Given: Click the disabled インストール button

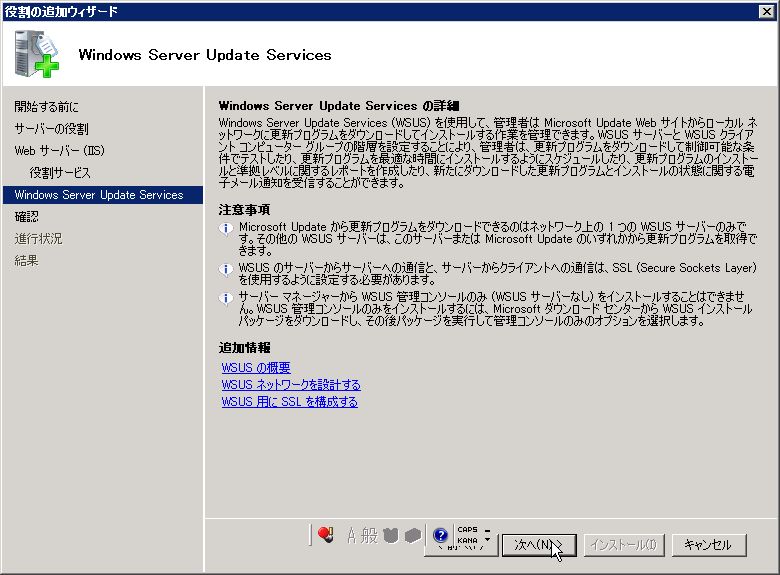Looking at the screenshot, I should [x=624, y=545].
